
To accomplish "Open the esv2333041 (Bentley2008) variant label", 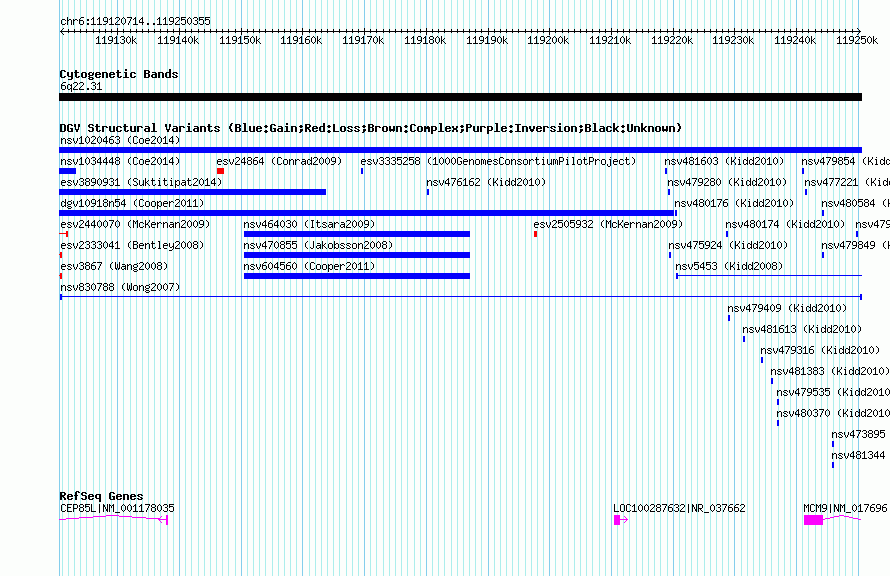I will click(132, 245).
